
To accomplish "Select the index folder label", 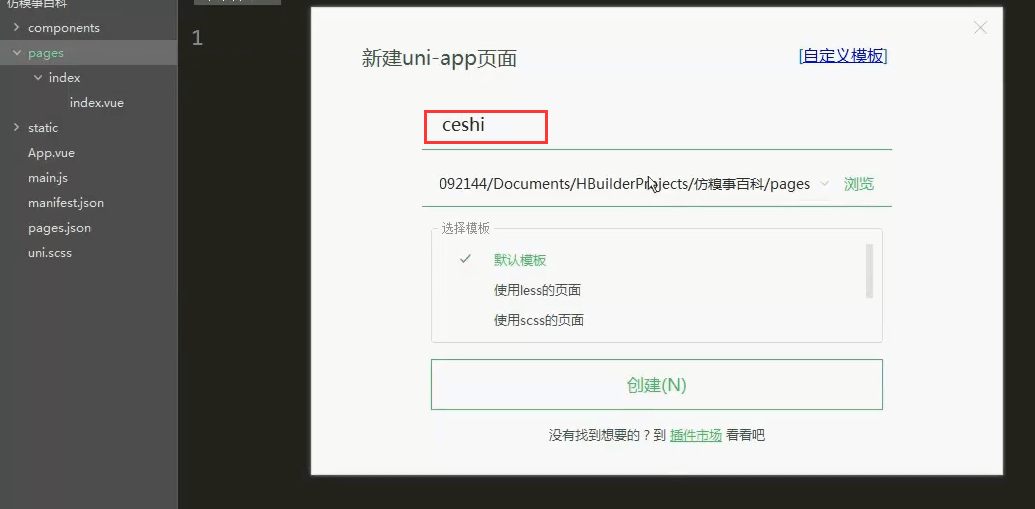I will 65,78.
